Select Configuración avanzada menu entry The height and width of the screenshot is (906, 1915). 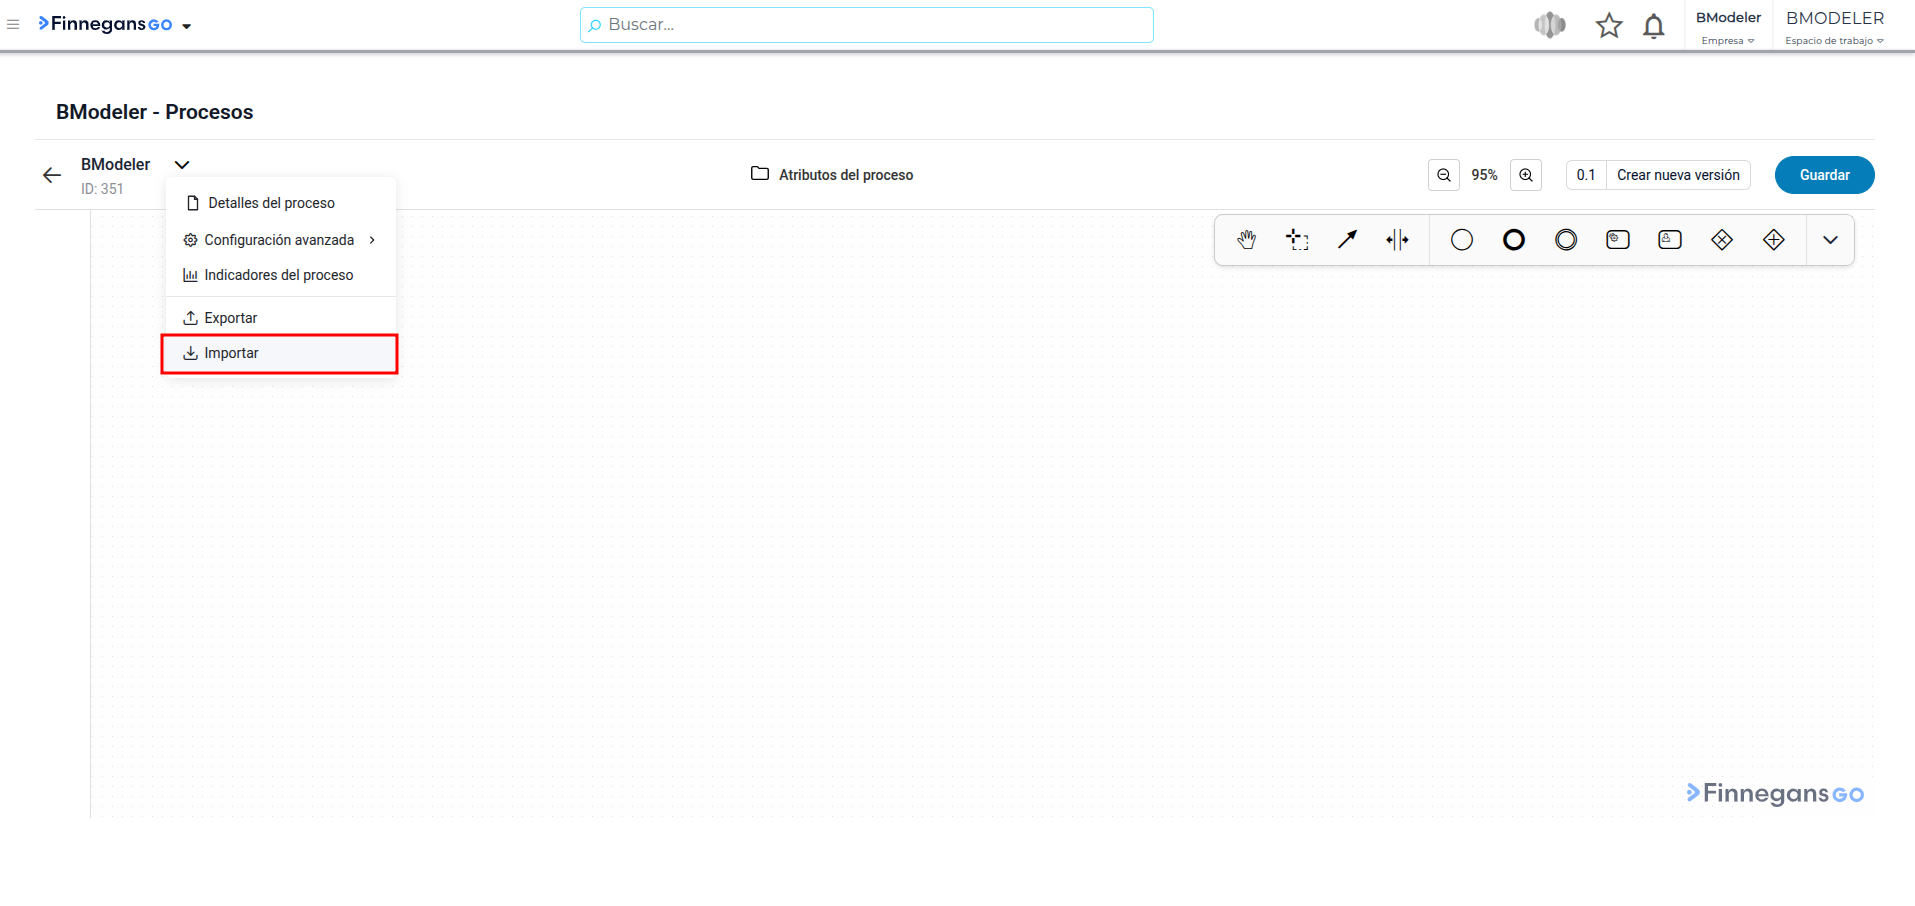[x=281, y=240]
